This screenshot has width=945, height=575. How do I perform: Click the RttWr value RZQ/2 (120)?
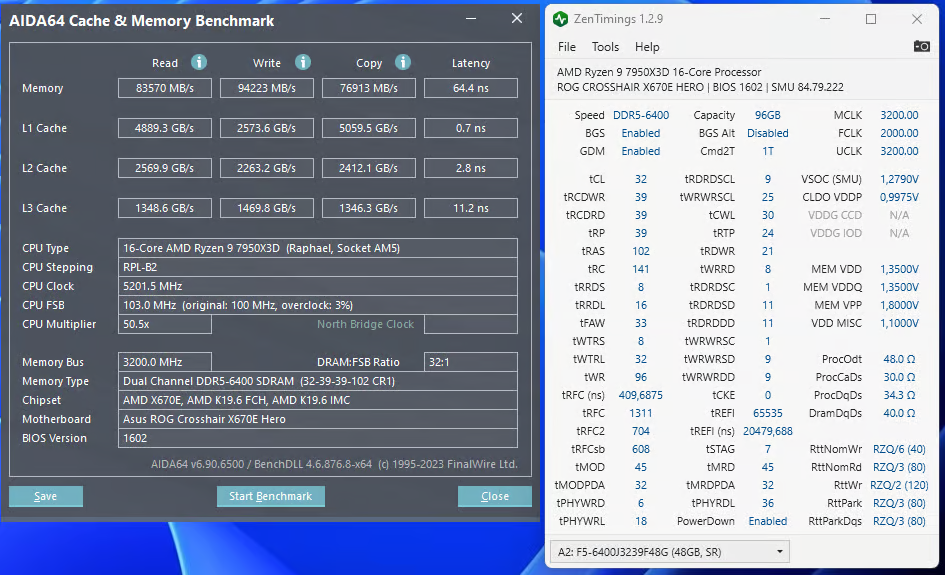(899, 485)
